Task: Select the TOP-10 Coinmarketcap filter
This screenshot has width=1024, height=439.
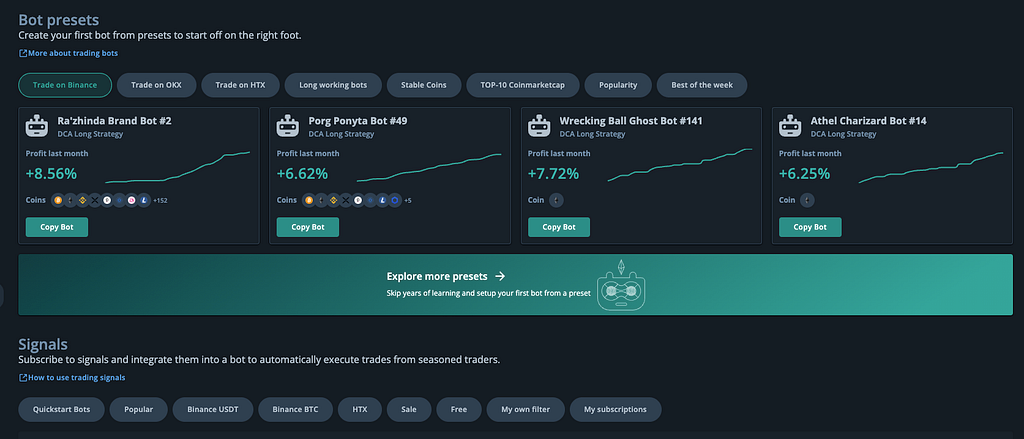Action: point(522,85)
